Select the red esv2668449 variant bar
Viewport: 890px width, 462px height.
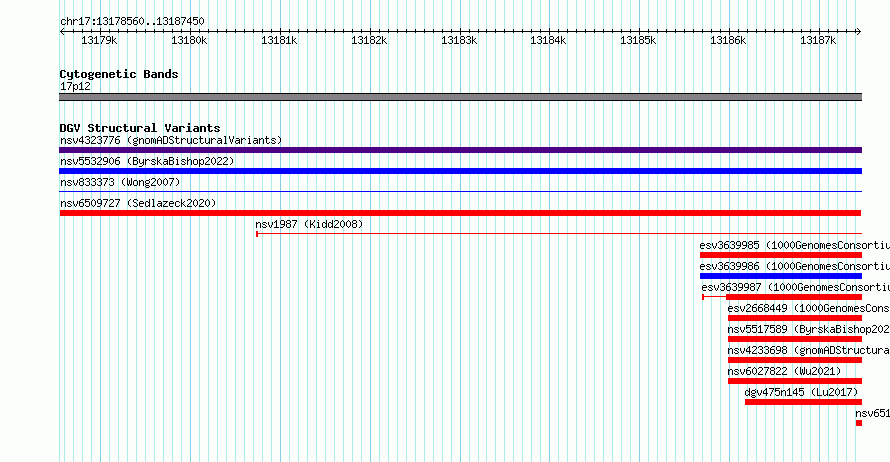(x=795, y=318)
